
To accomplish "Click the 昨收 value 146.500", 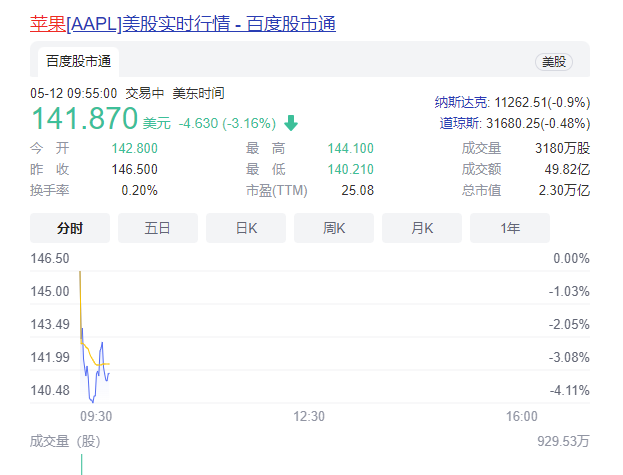I will [x=134, y=170].
